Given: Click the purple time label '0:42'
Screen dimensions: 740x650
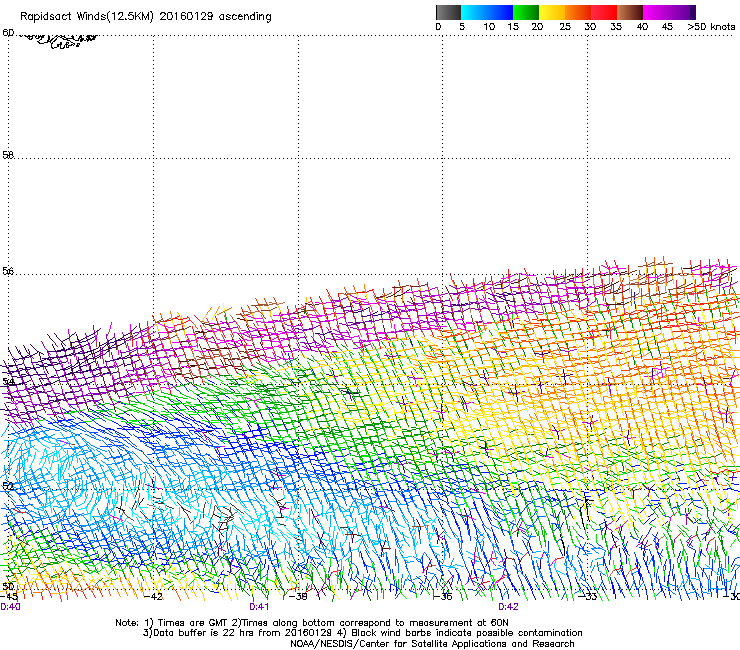Looking at the screenshot, I should tap(508, 607).
